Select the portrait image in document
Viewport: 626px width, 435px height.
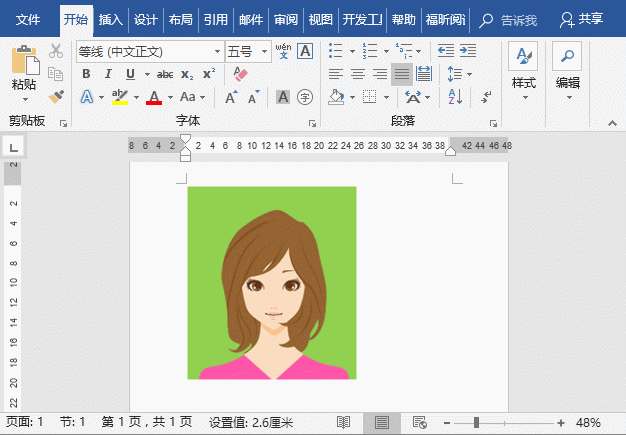coord(271,282)
